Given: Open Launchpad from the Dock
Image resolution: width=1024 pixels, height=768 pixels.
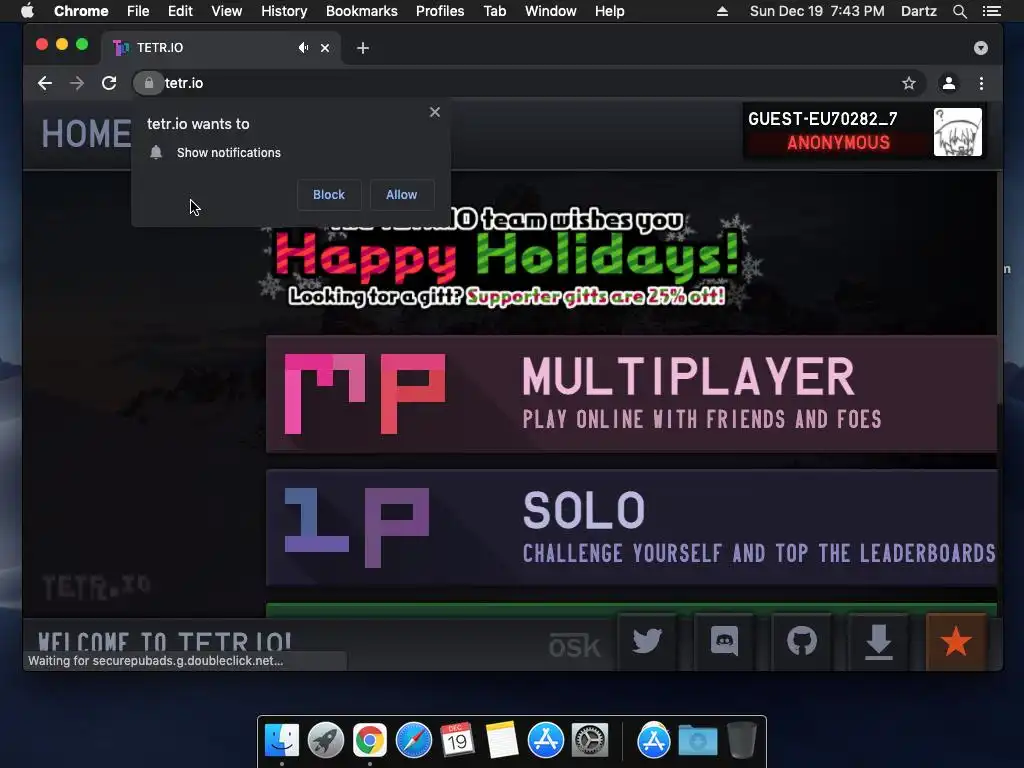Looking at the screenshot, I should pos(326,741).
